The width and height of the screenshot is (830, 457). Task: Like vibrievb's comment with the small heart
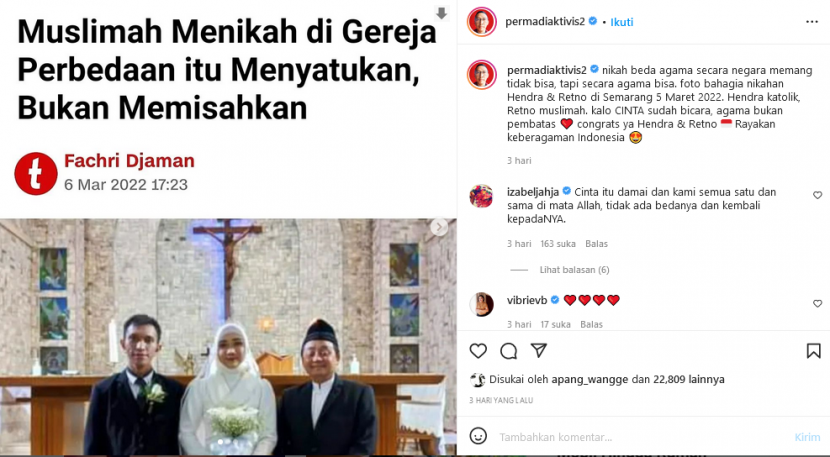click(x=817, y=303)
